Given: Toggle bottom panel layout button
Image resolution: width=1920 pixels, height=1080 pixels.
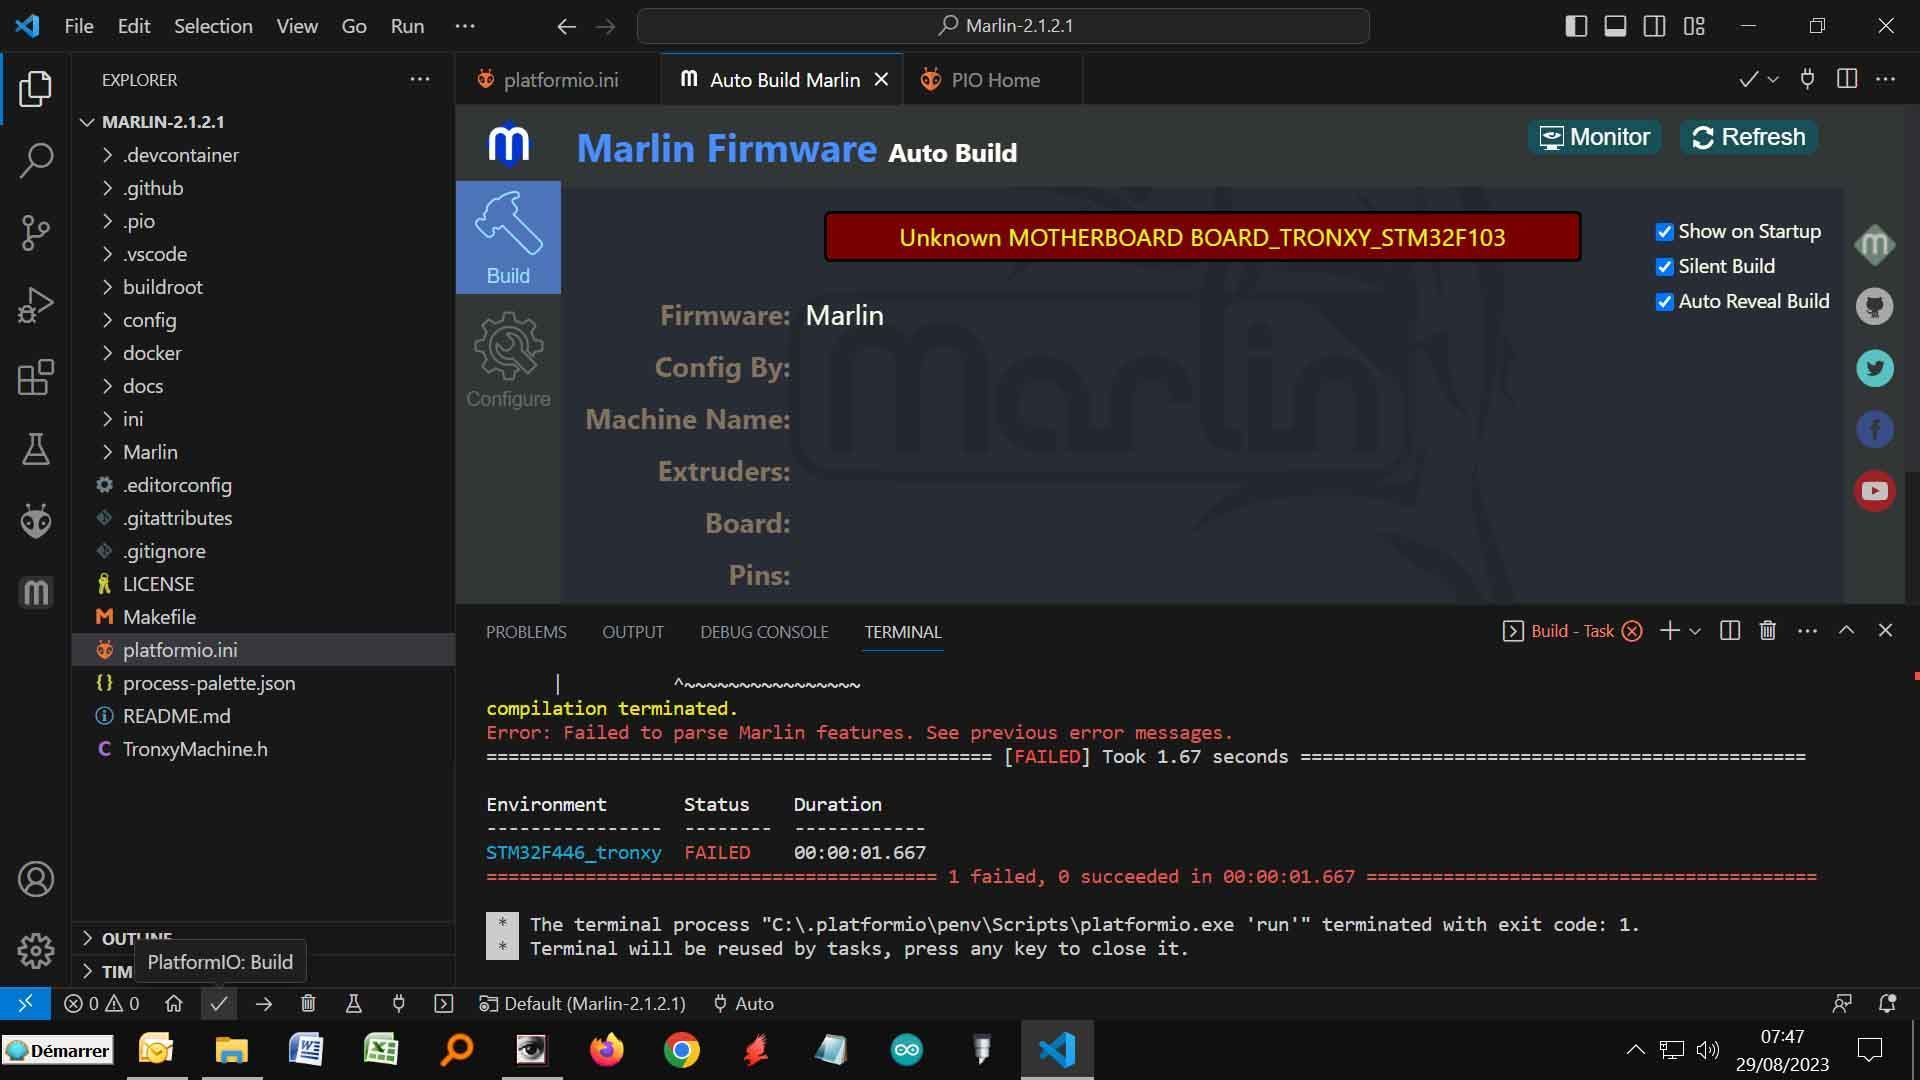Looking at the screenshot, I should click(1615, 26).
